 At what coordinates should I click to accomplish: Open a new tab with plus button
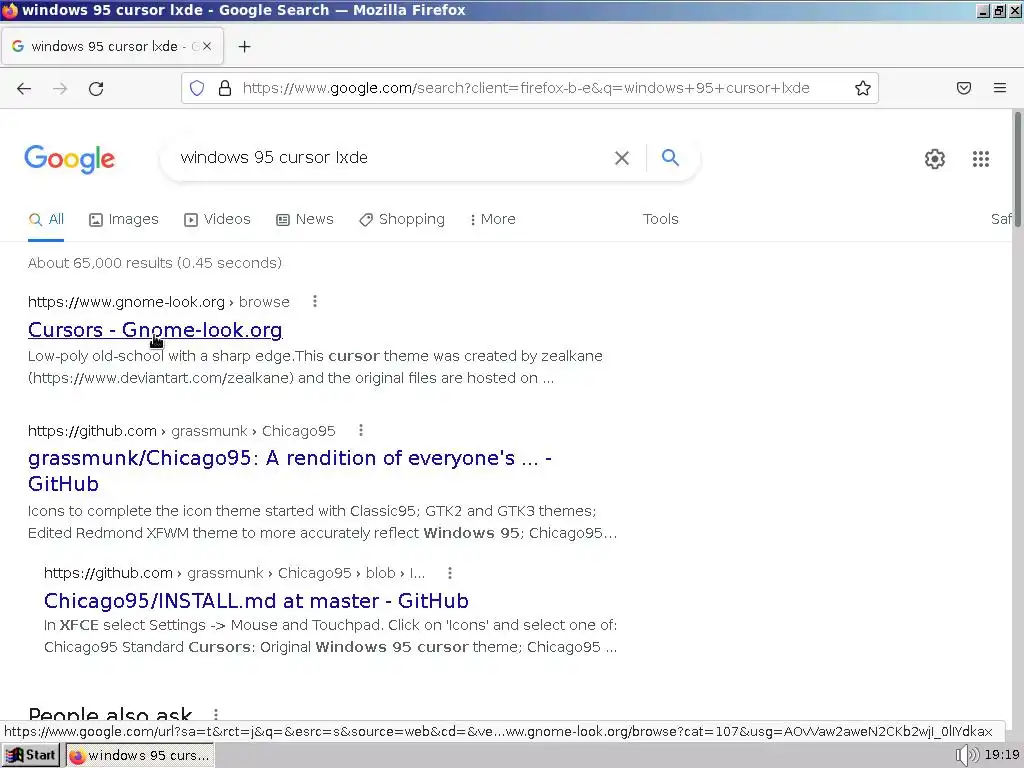point(244,46)
